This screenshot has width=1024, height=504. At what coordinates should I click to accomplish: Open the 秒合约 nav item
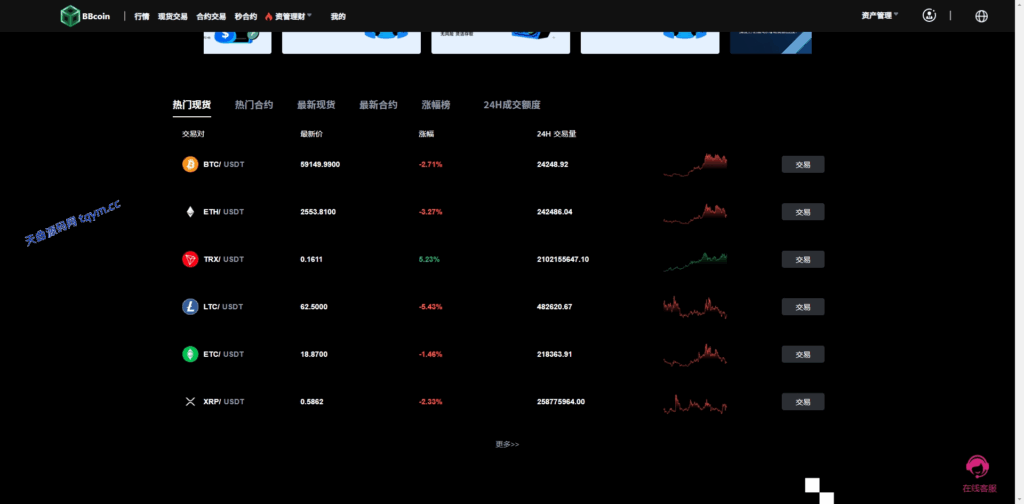coord(246,16)
